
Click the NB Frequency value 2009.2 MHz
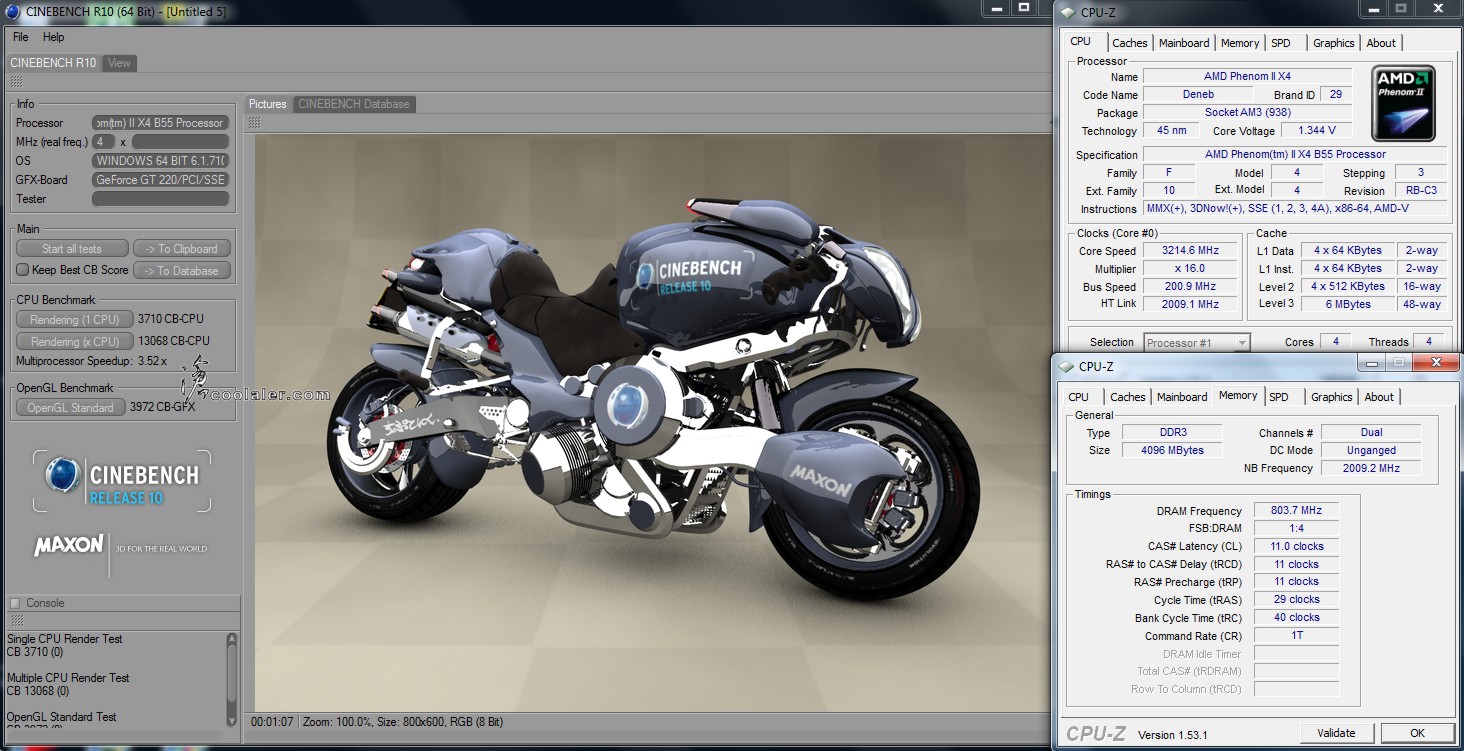[1371, 468]
